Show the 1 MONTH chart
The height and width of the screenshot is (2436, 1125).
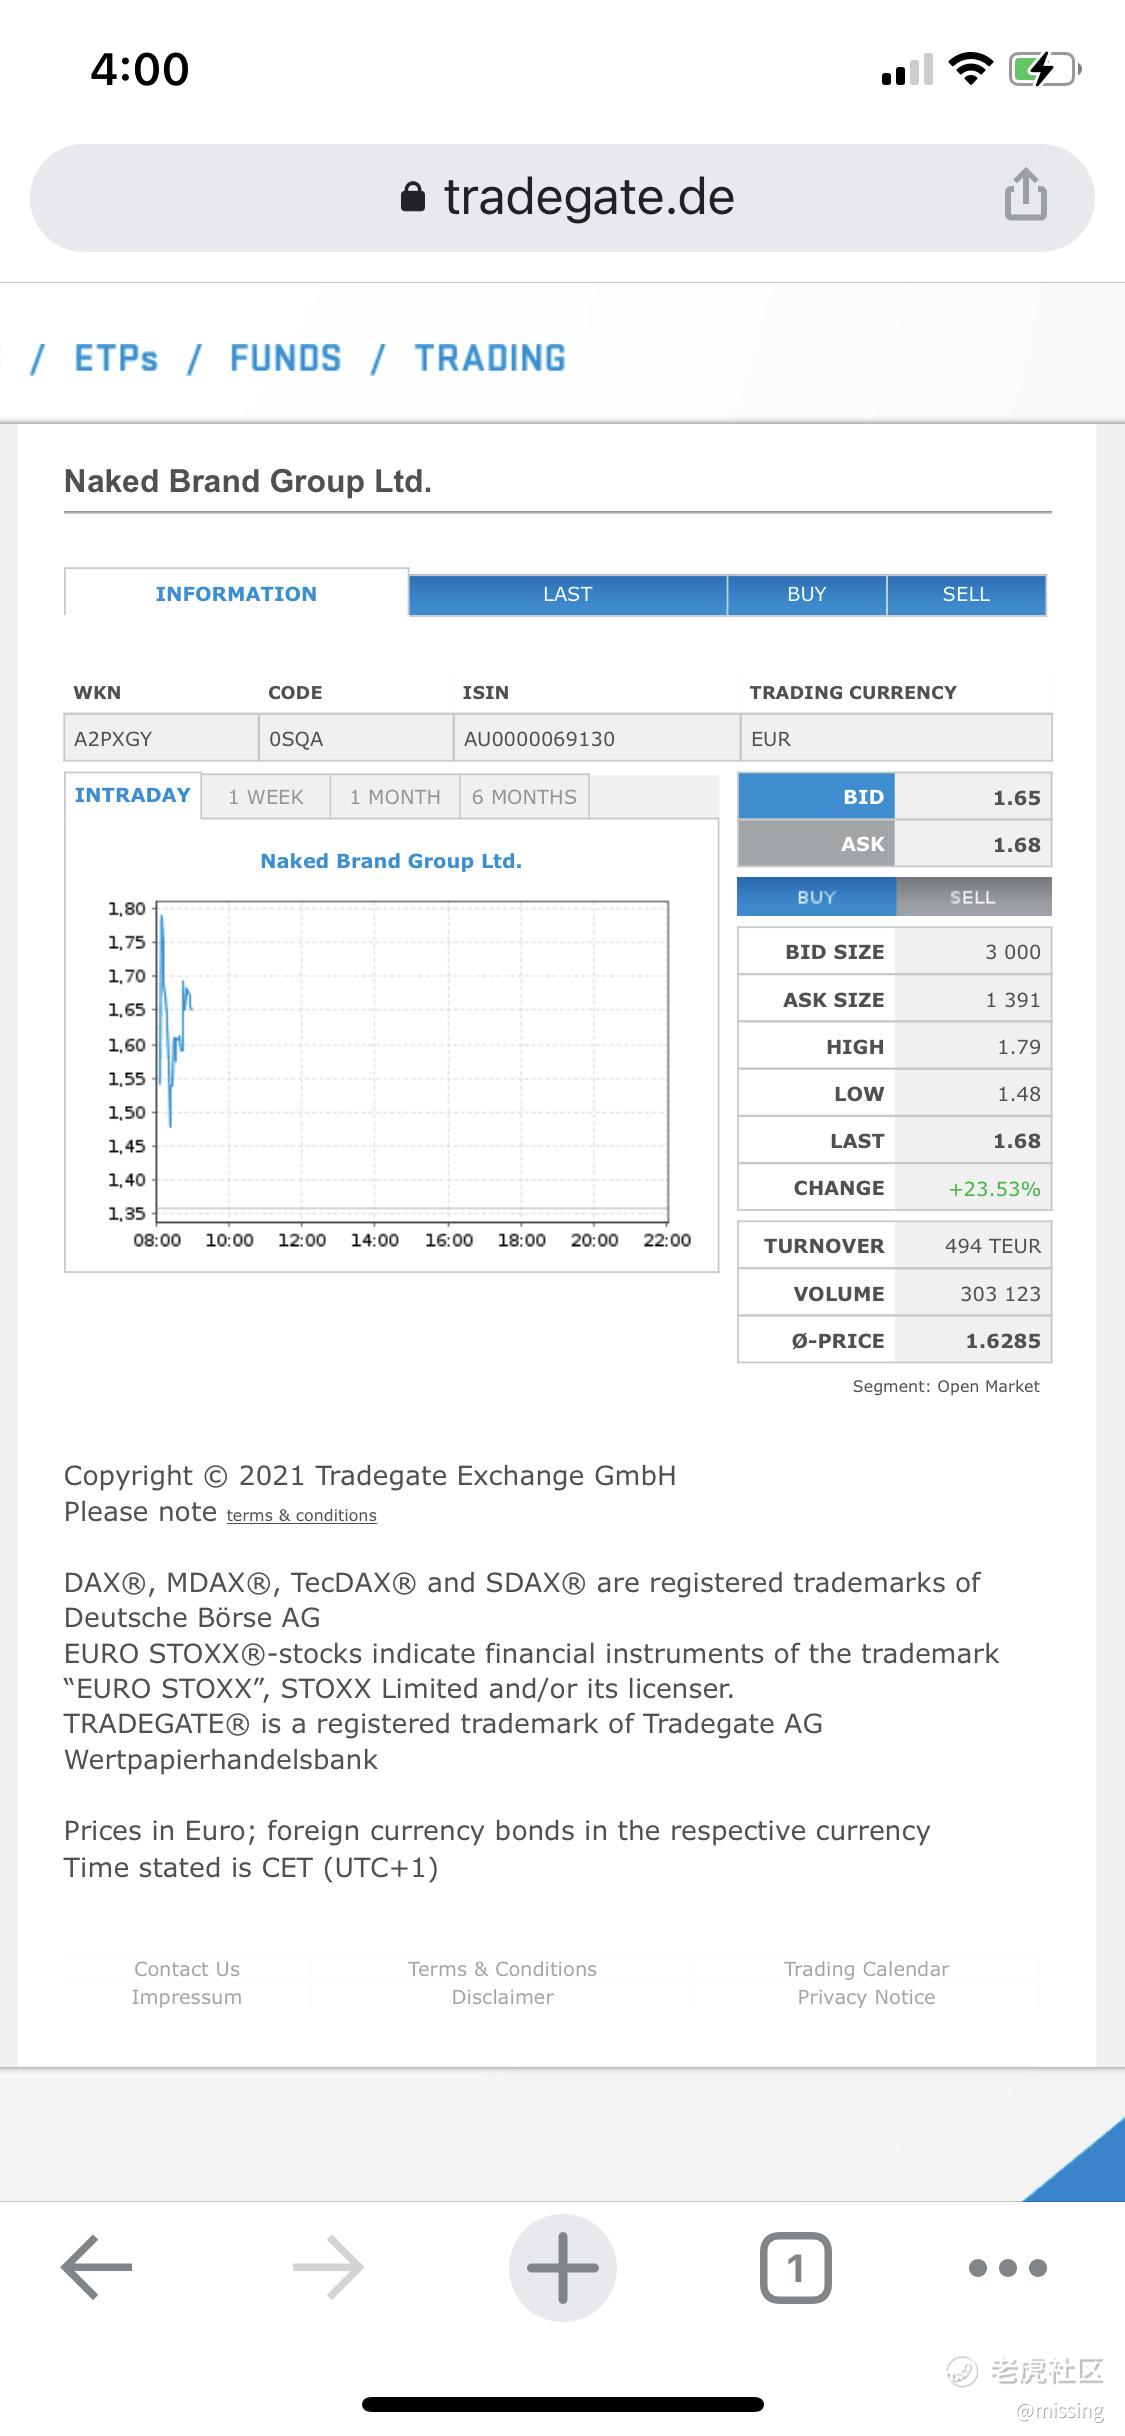(x=395, y=797)
